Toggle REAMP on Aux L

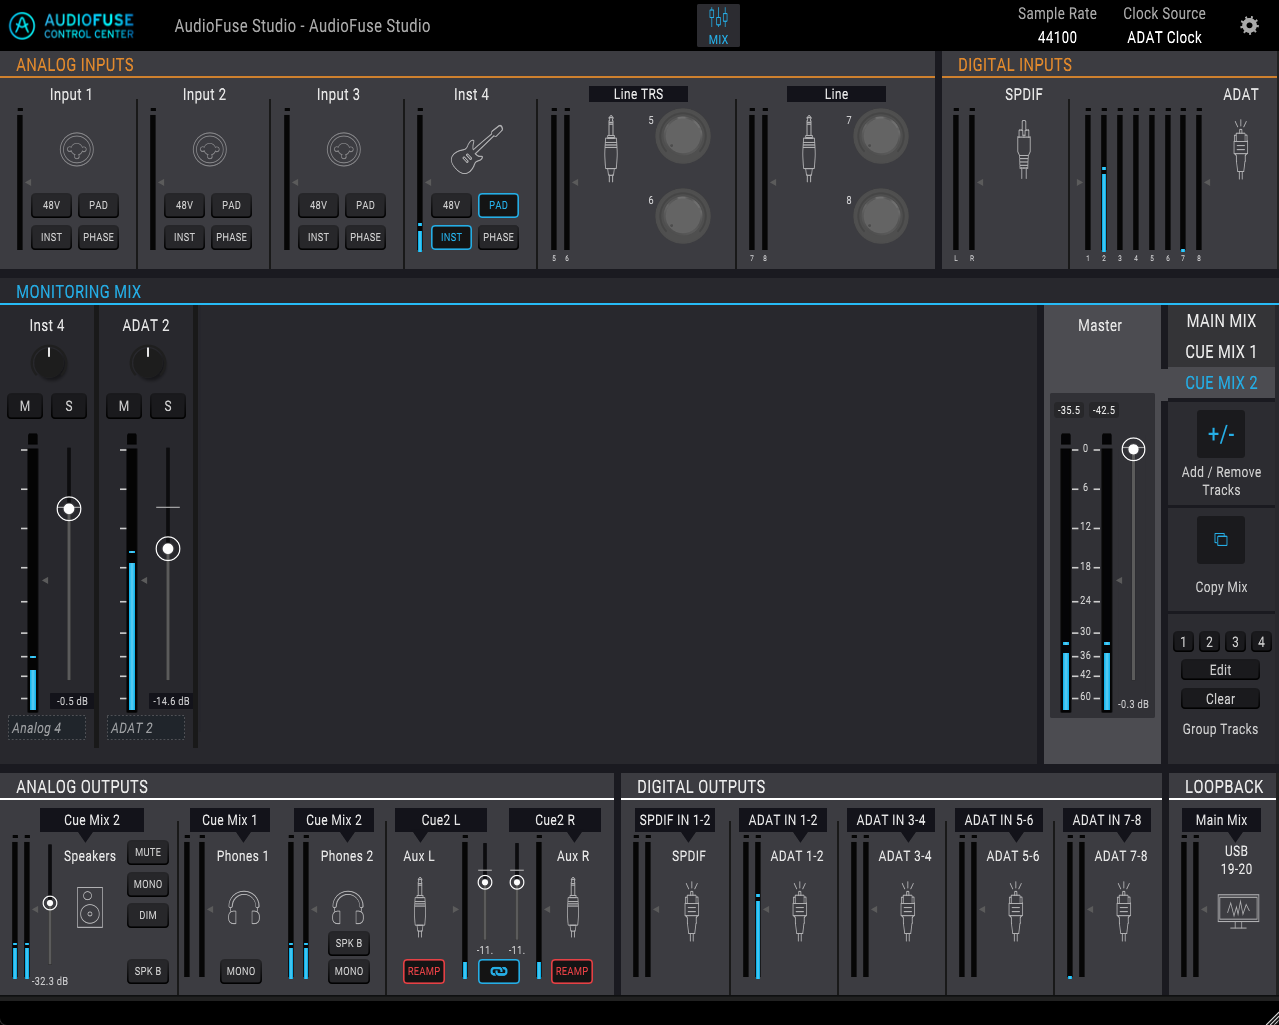tap(424, 971)
